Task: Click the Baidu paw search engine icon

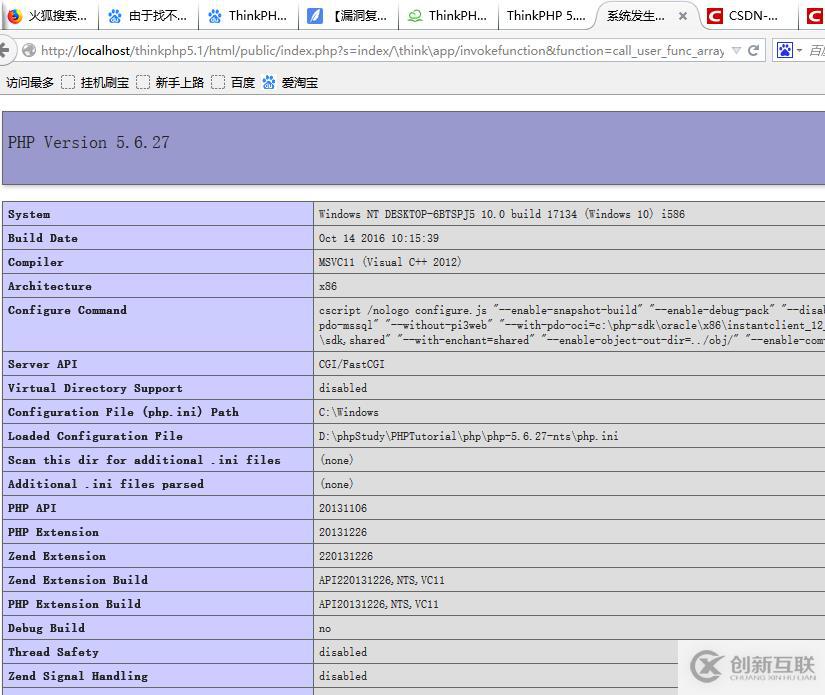Action: [x=784, y=51]
